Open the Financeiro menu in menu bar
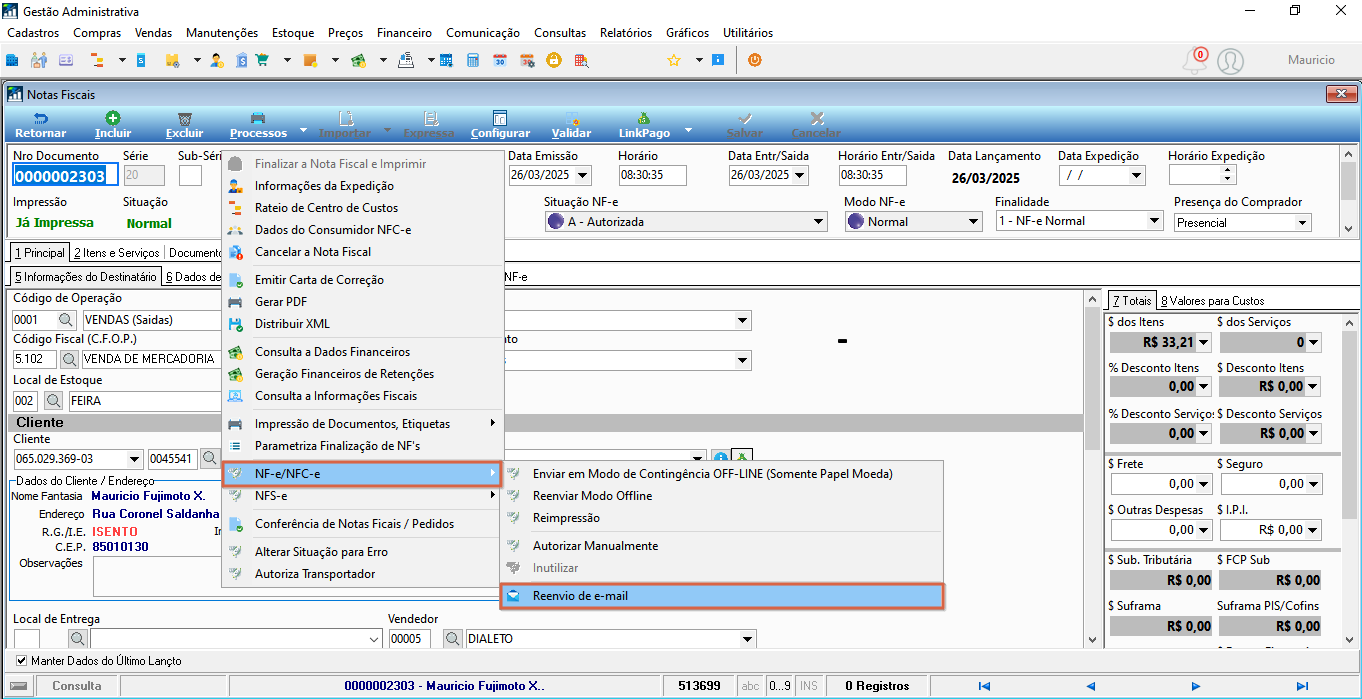The image size is (1362, 699). (x=405, y=33)
